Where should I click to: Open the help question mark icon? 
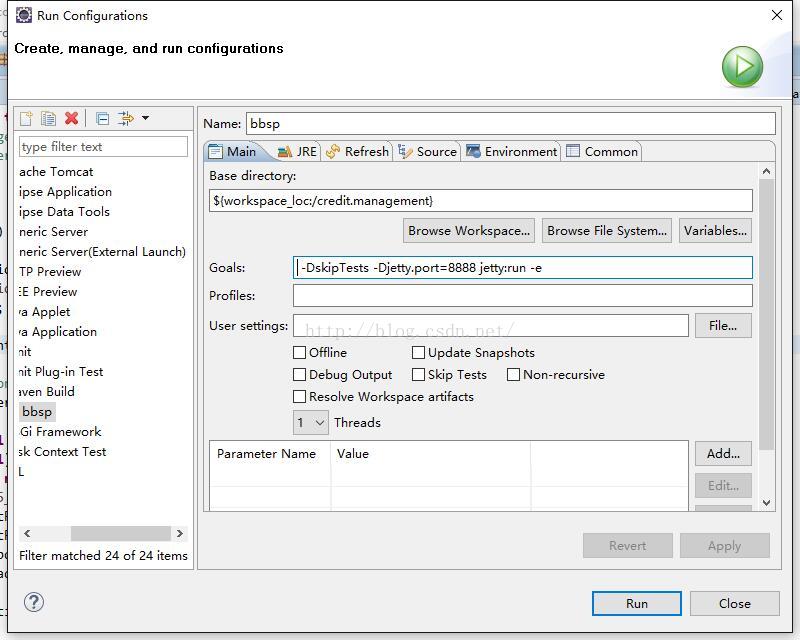tap(34, 602)
